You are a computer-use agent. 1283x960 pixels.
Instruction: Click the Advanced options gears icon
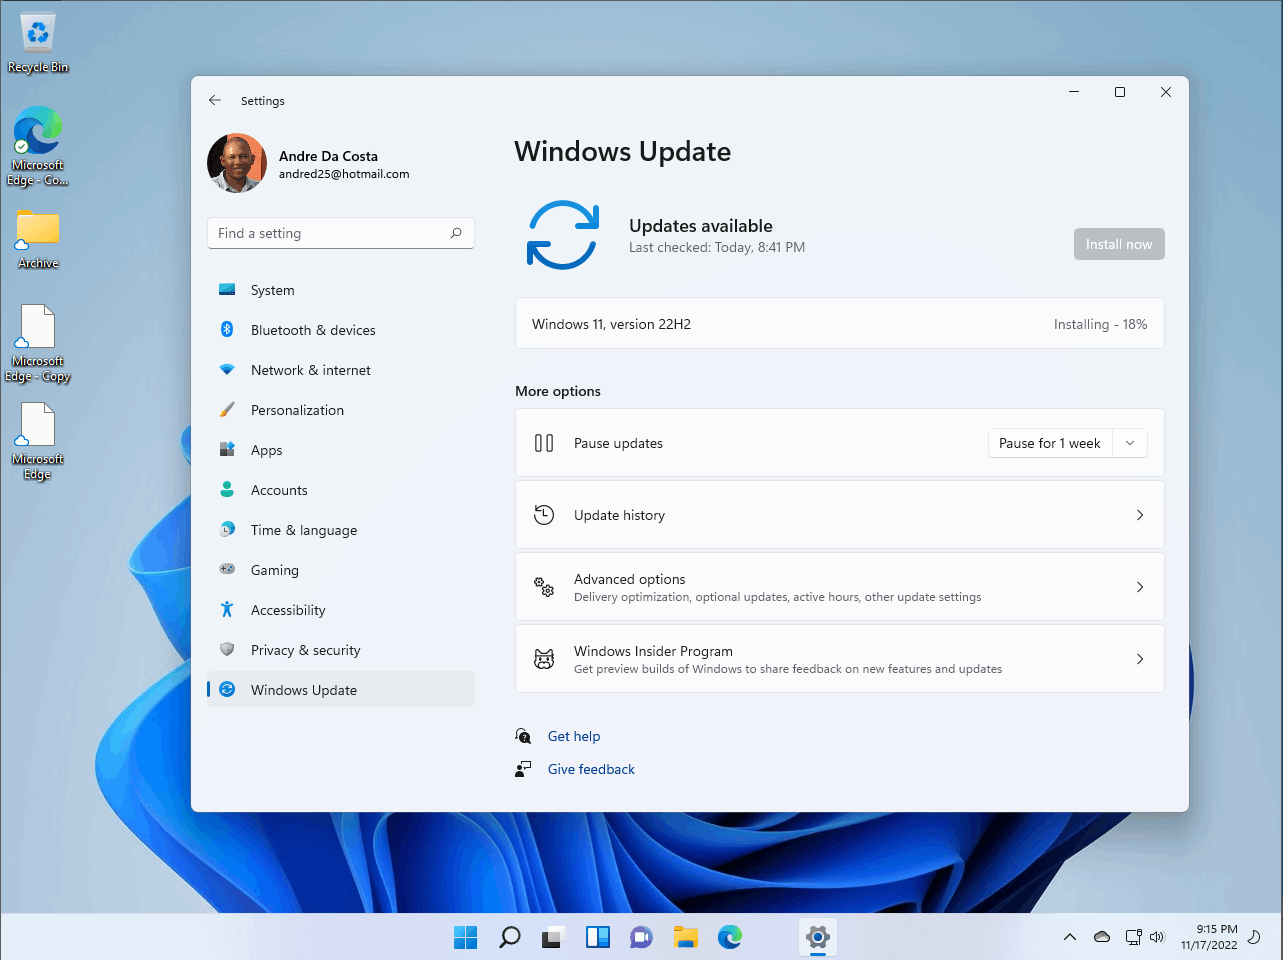click(544, 587)
